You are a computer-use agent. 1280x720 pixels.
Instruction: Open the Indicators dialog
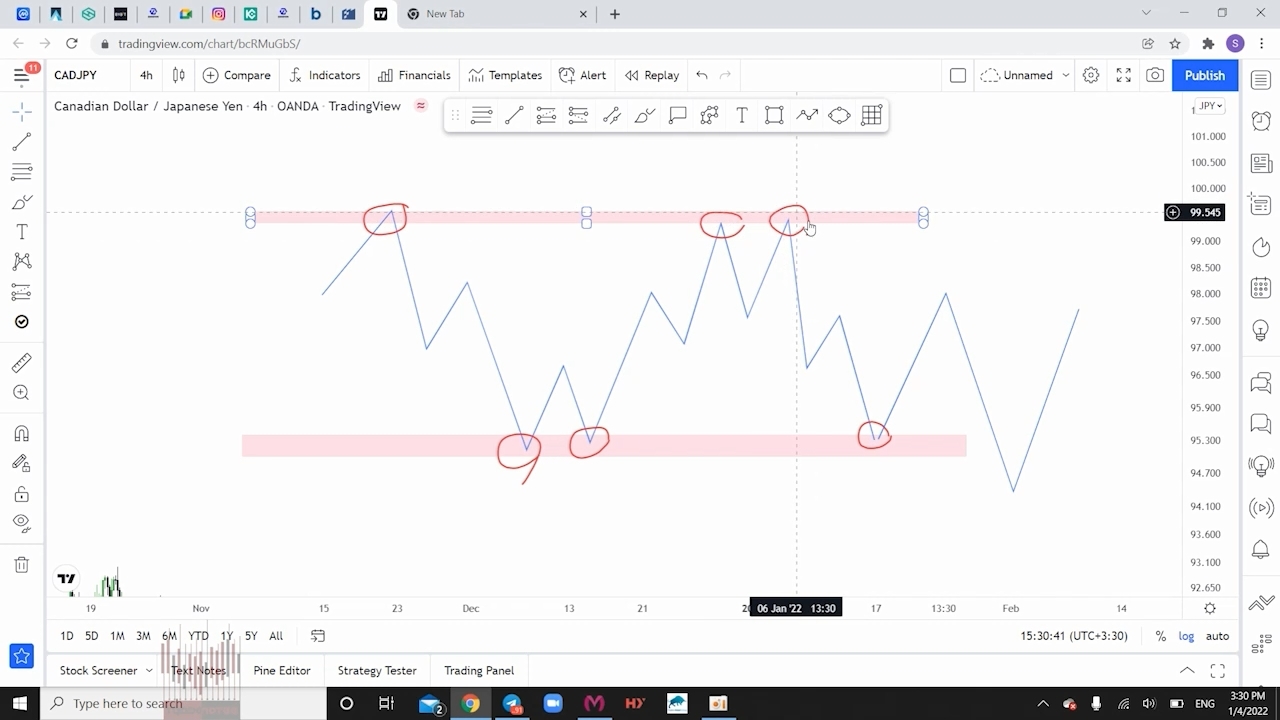[x=324, y=75]
